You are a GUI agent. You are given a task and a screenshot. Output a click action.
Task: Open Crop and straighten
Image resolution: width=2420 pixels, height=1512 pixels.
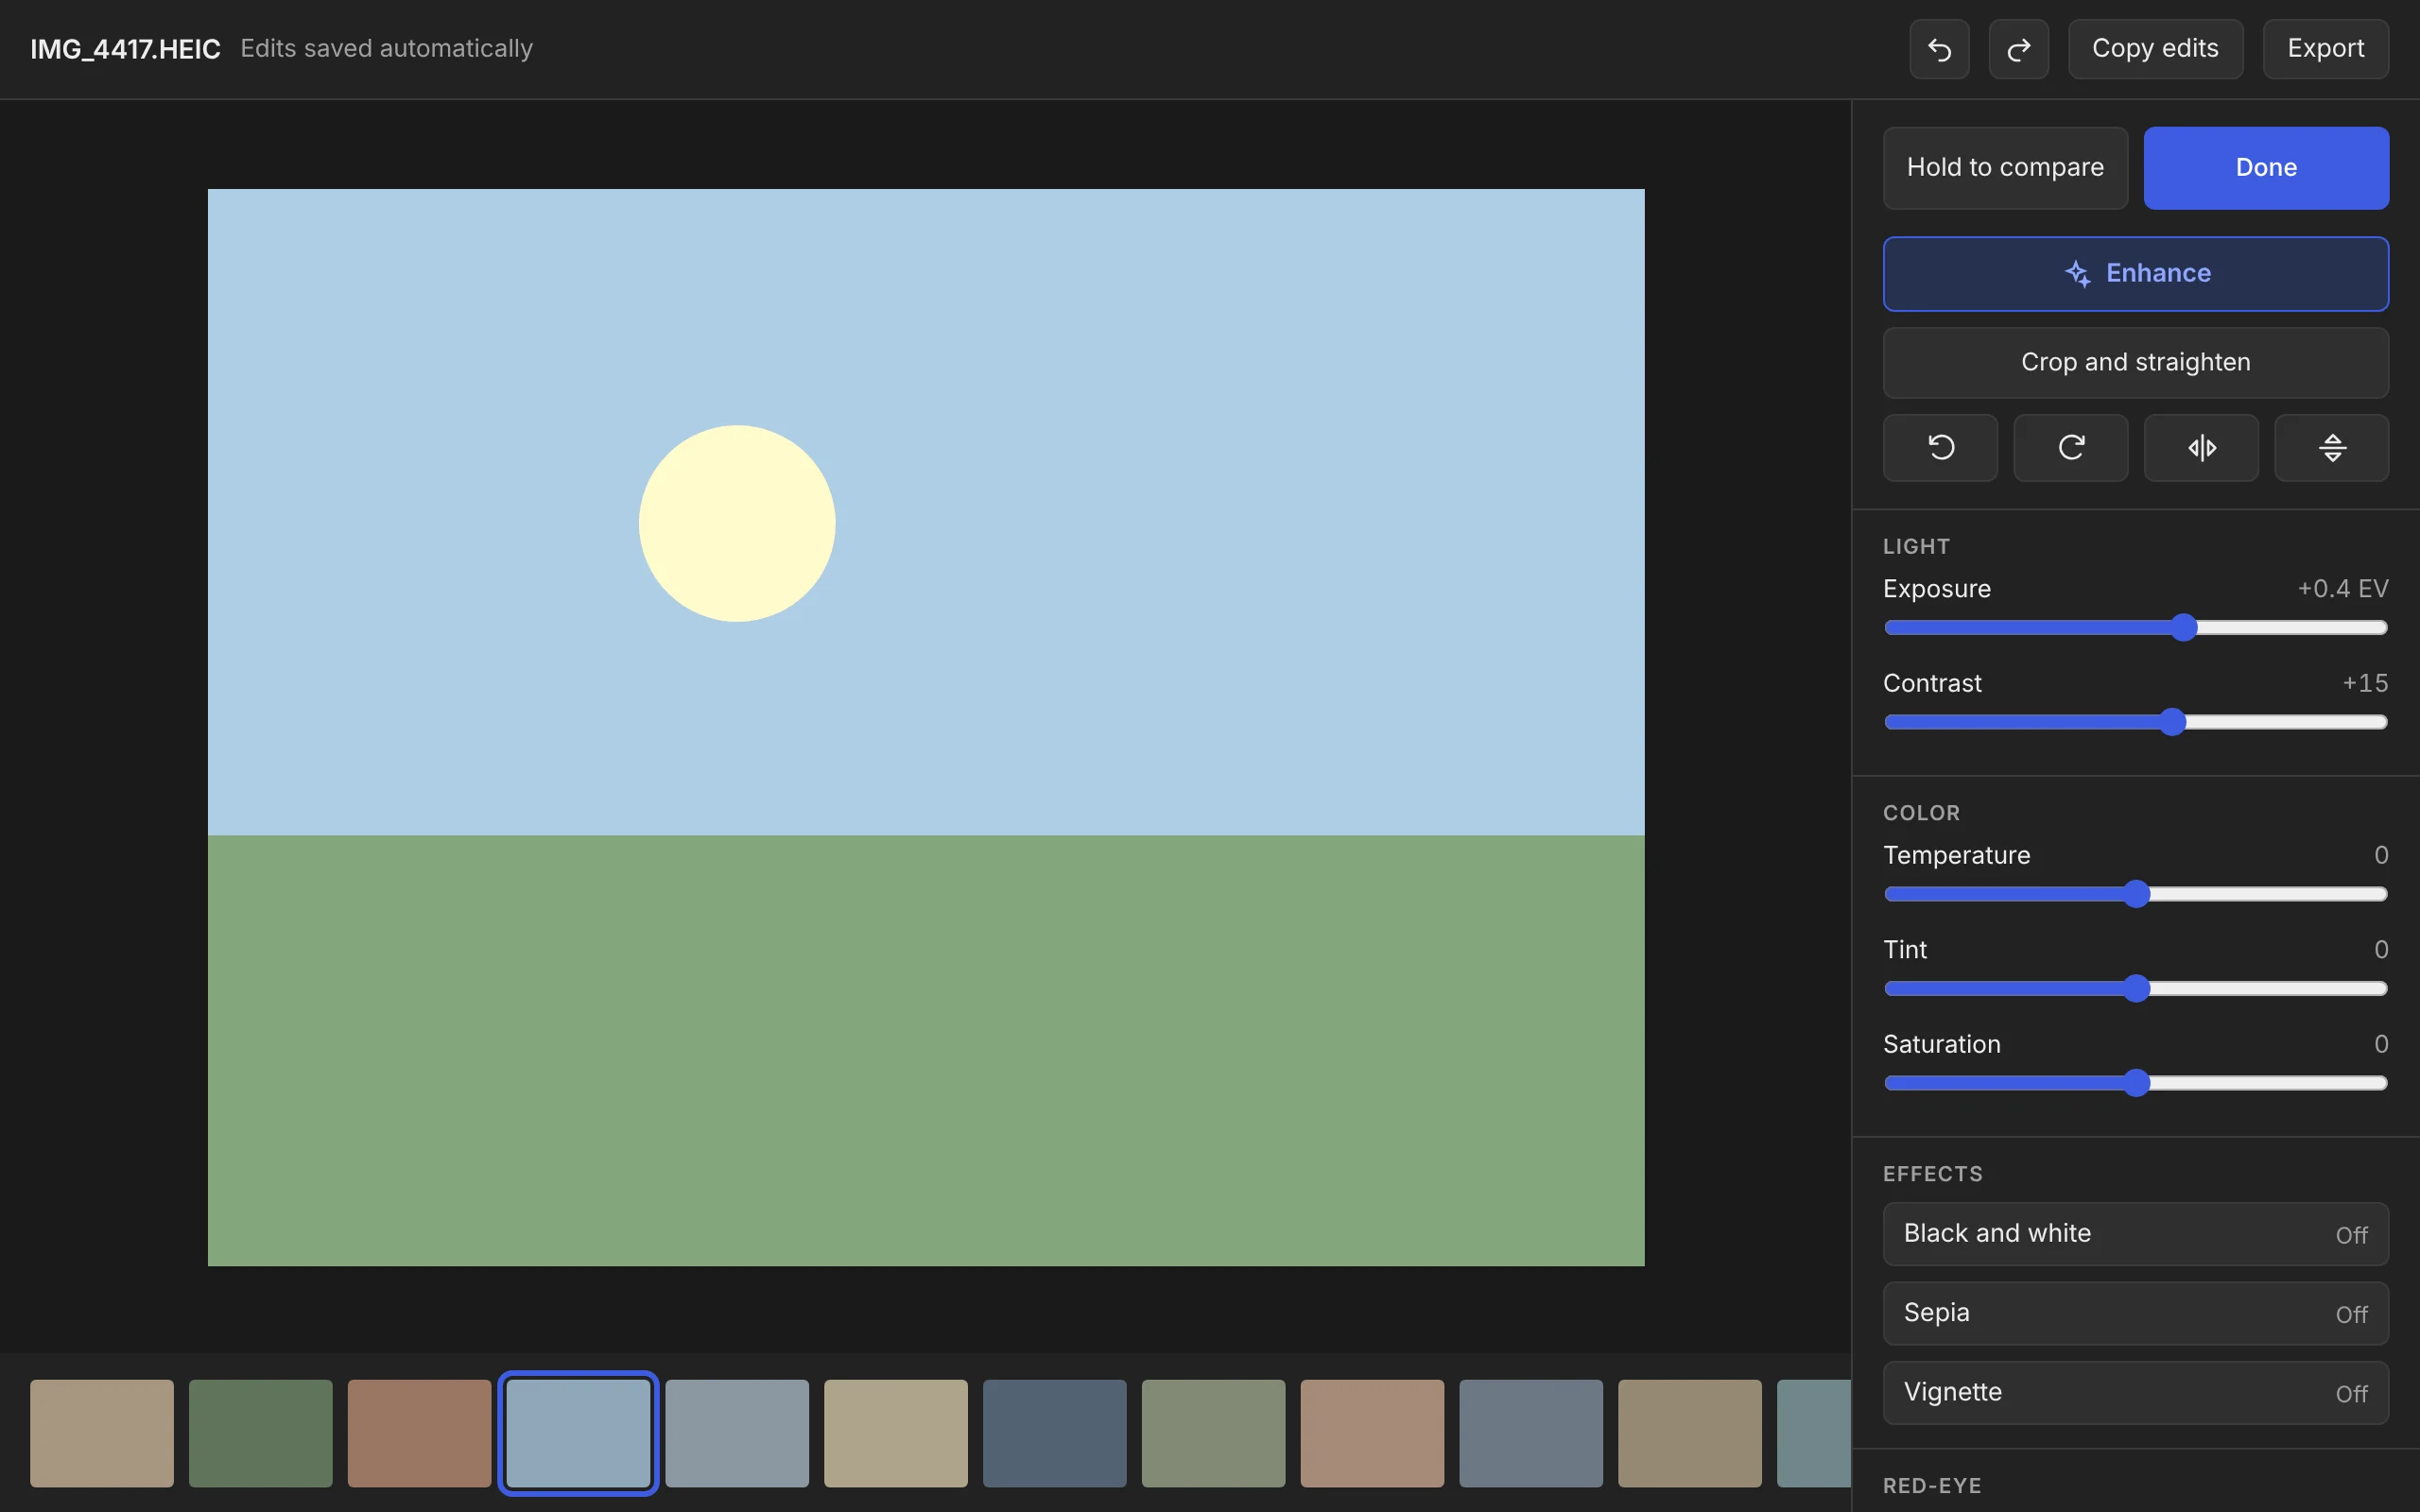[x=2136, y=362]
